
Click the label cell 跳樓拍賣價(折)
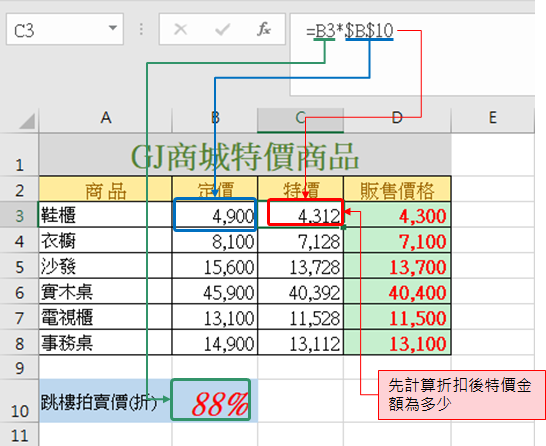(105, 401)
